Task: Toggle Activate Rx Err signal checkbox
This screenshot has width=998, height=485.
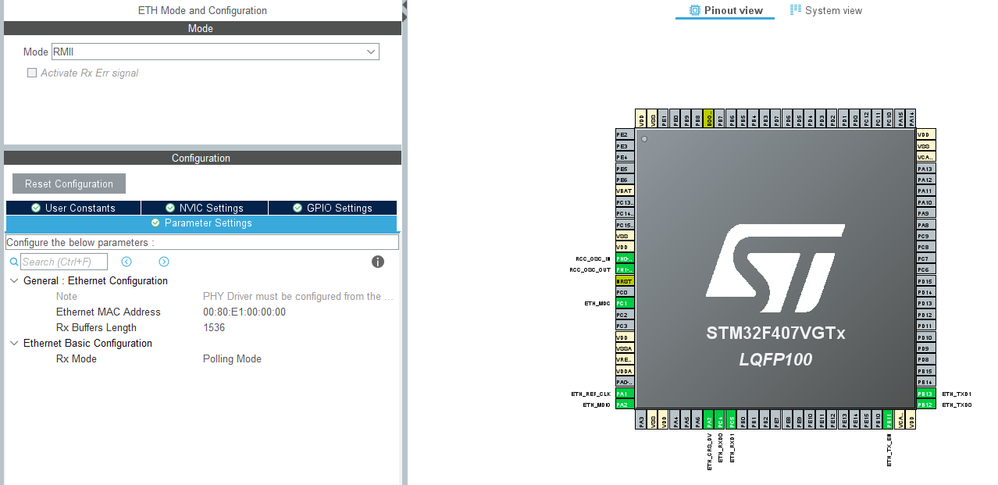Action: coord(32,73)
